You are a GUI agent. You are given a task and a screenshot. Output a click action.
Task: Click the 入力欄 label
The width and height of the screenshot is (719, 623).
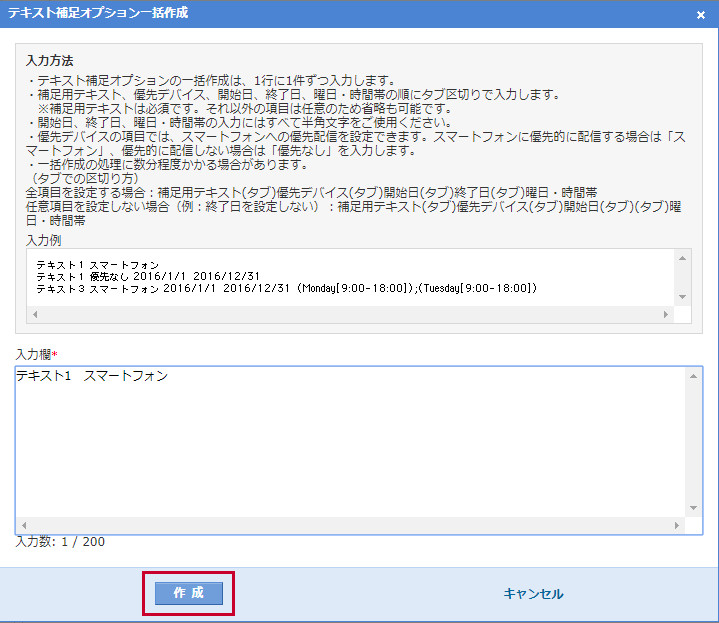pyautogui.click(x=36, y=354)
